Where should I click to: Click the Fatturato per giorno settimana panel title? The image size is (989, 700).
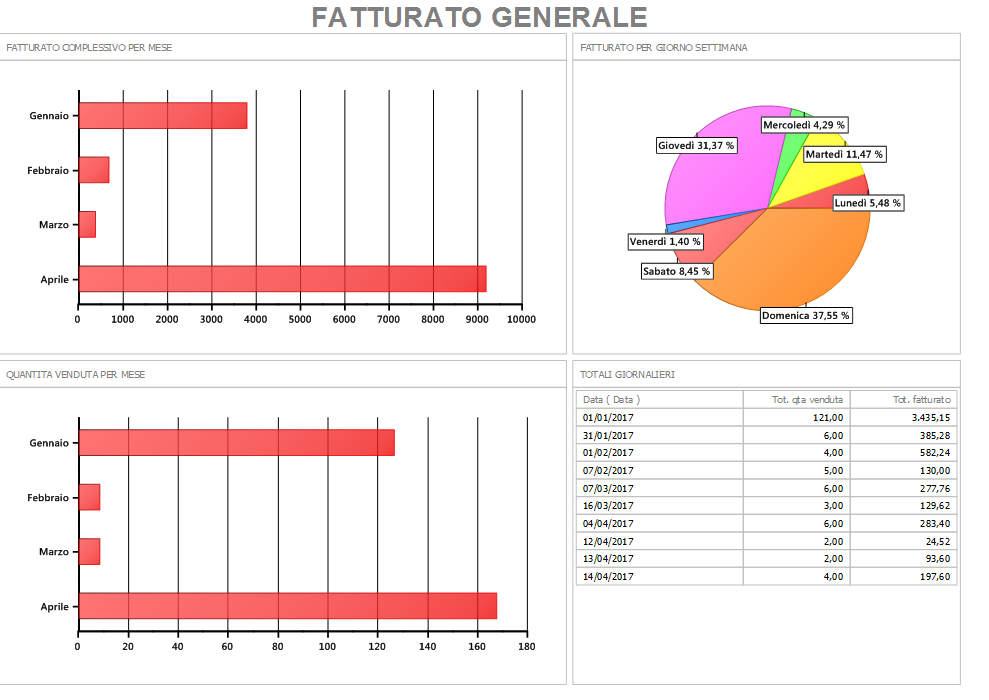point(664,47)
